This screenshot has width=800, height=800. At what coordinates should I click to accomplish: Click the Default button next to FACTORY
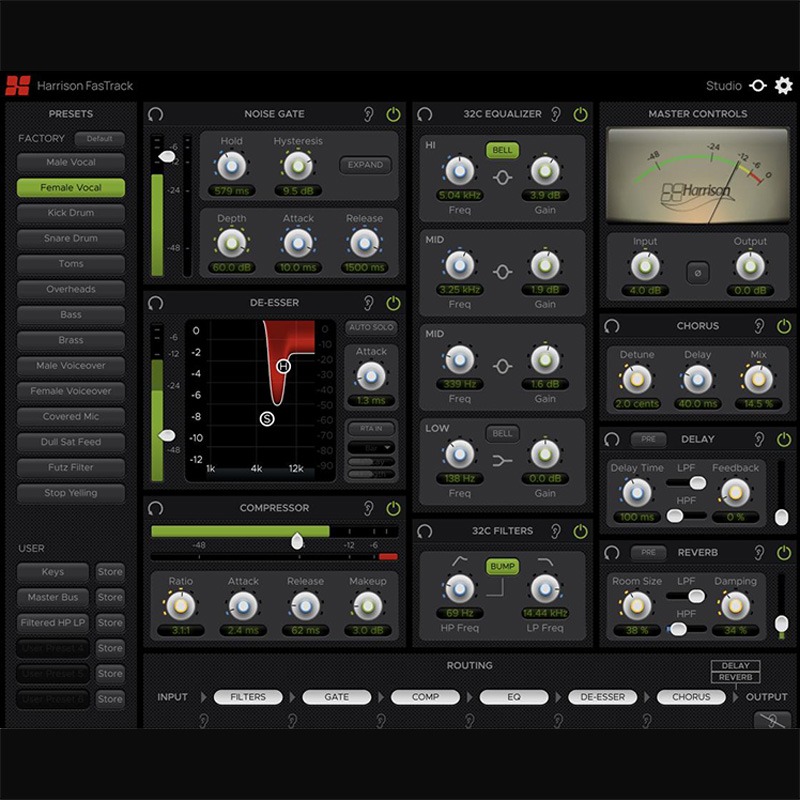pyautogui.click(x=99, y=139)
